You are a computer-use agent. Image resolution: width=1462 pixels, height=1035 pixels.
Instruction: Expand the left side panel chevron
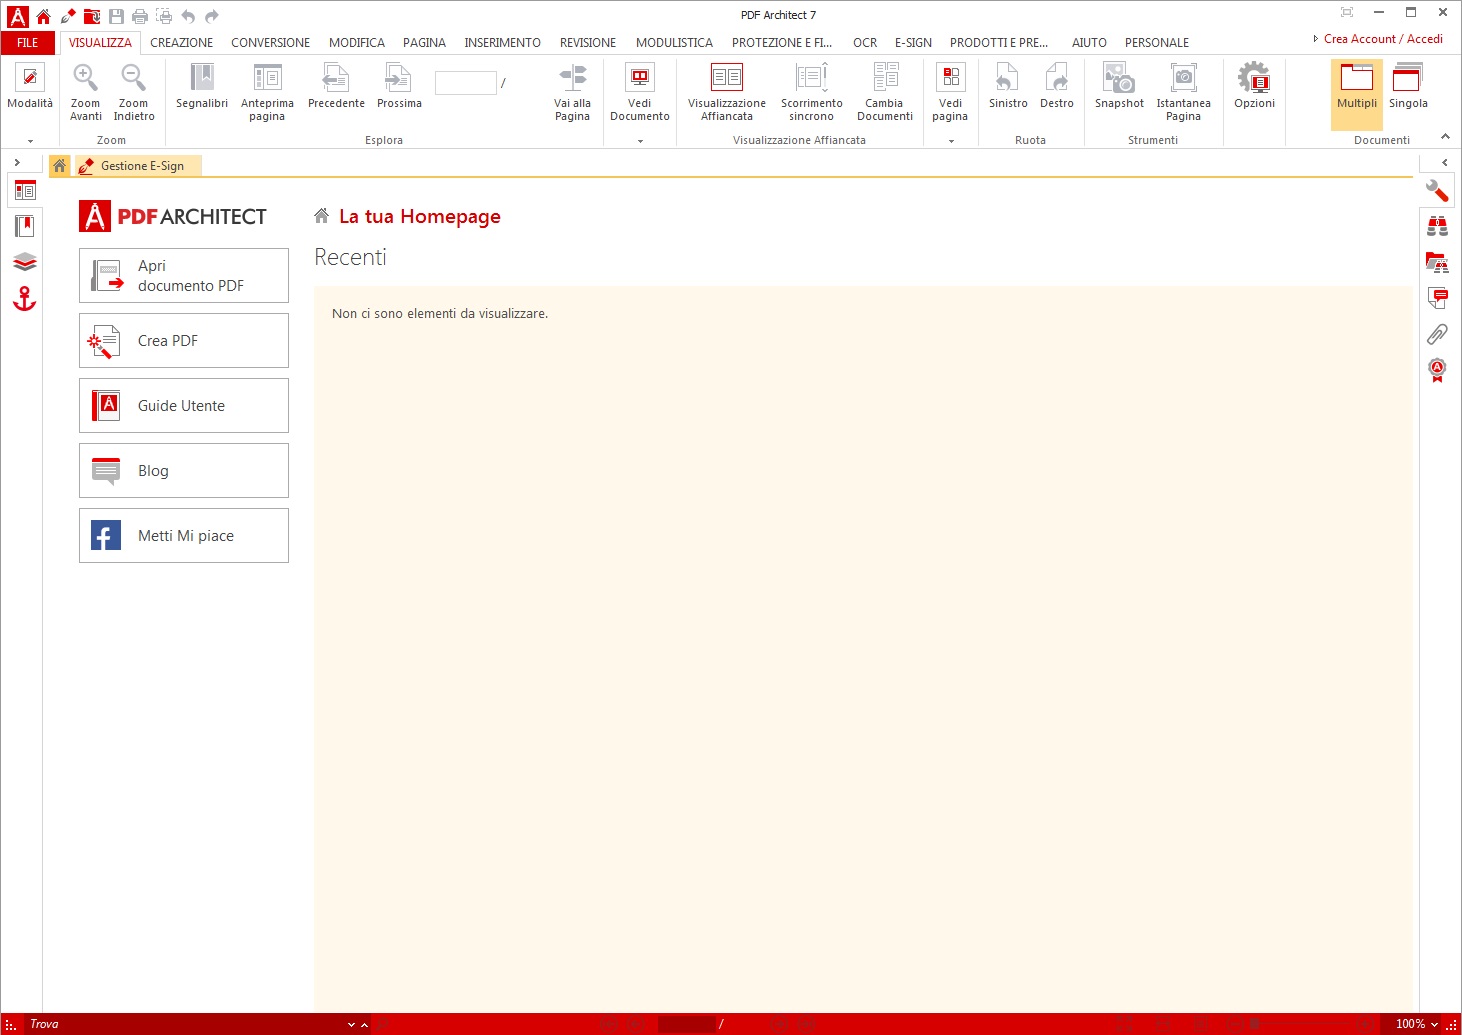pyautogui.click(x=17, y=162)
